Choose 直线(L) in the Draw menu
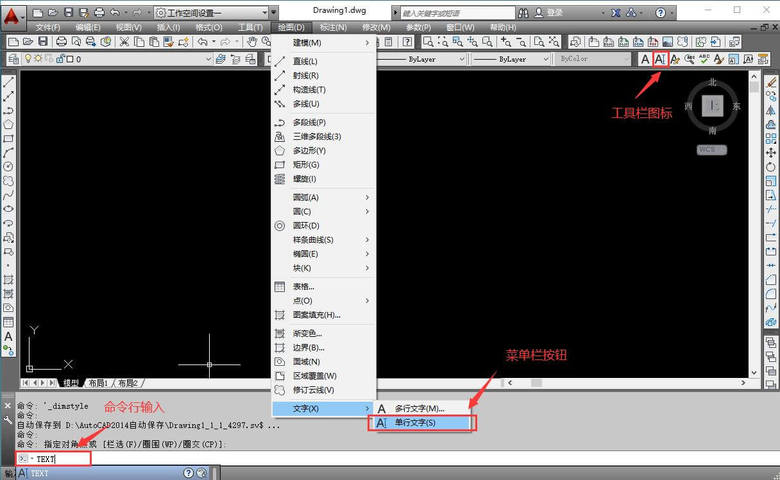Screen dimensions: 780x480 (x=305, y=75)
